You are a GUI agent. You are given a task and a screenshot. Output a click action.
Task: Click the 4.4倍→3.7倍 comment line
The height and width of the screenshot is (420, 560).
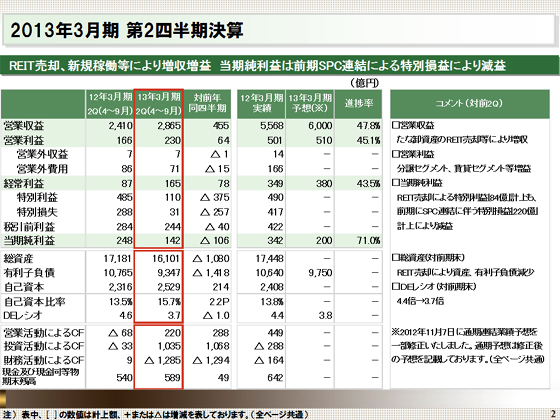(x=420, y=301)
